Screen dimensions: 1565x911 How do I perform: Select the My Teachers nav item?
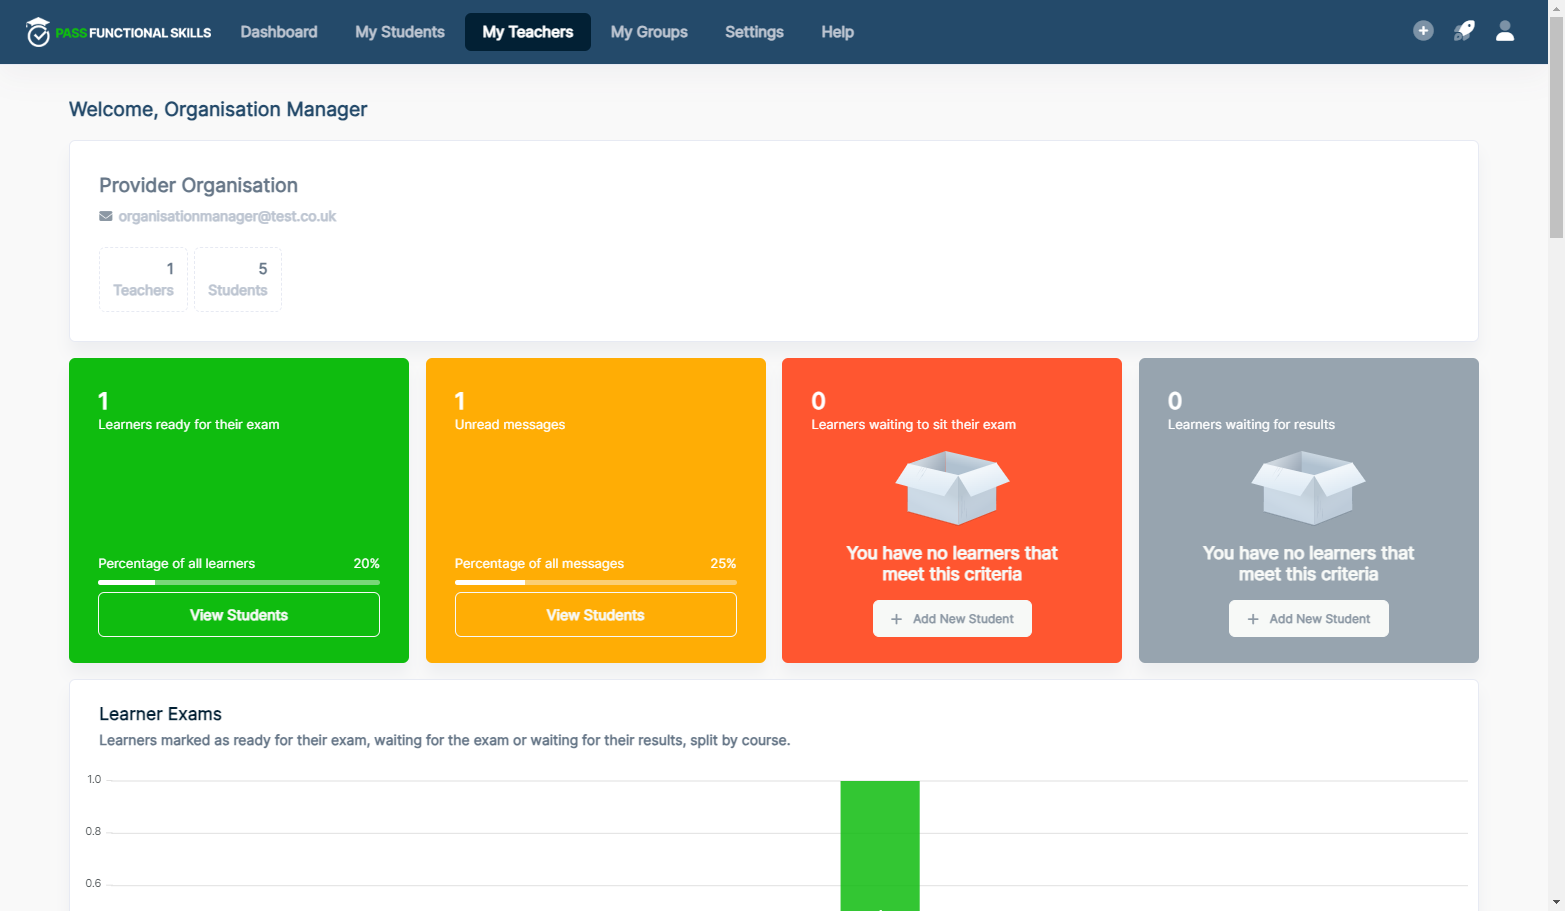click(x=528, y=32)
